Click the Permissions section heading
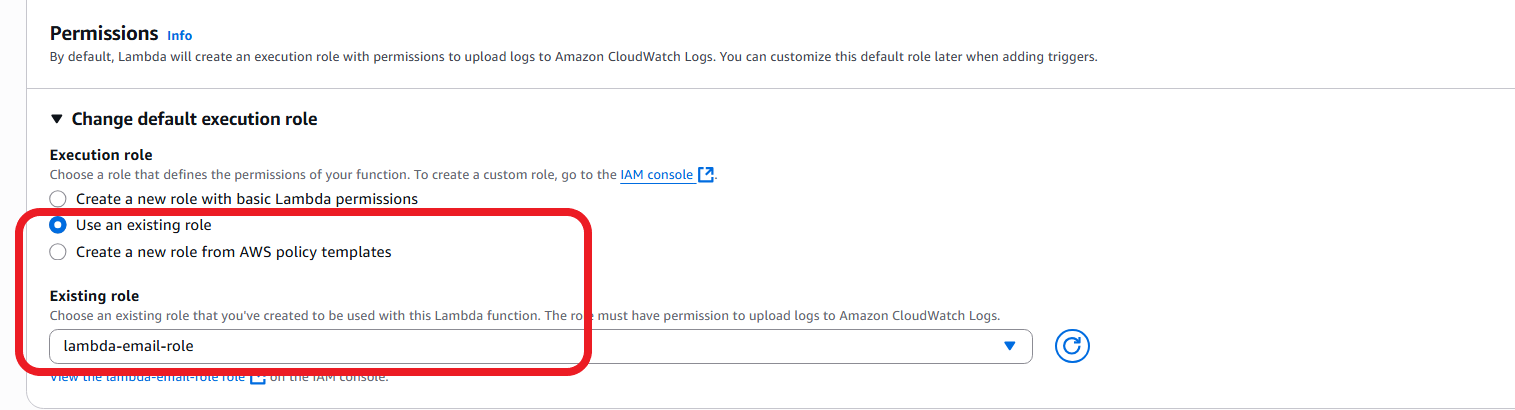The height and width of the screenshot is (410, 1515). coord(104,33)
